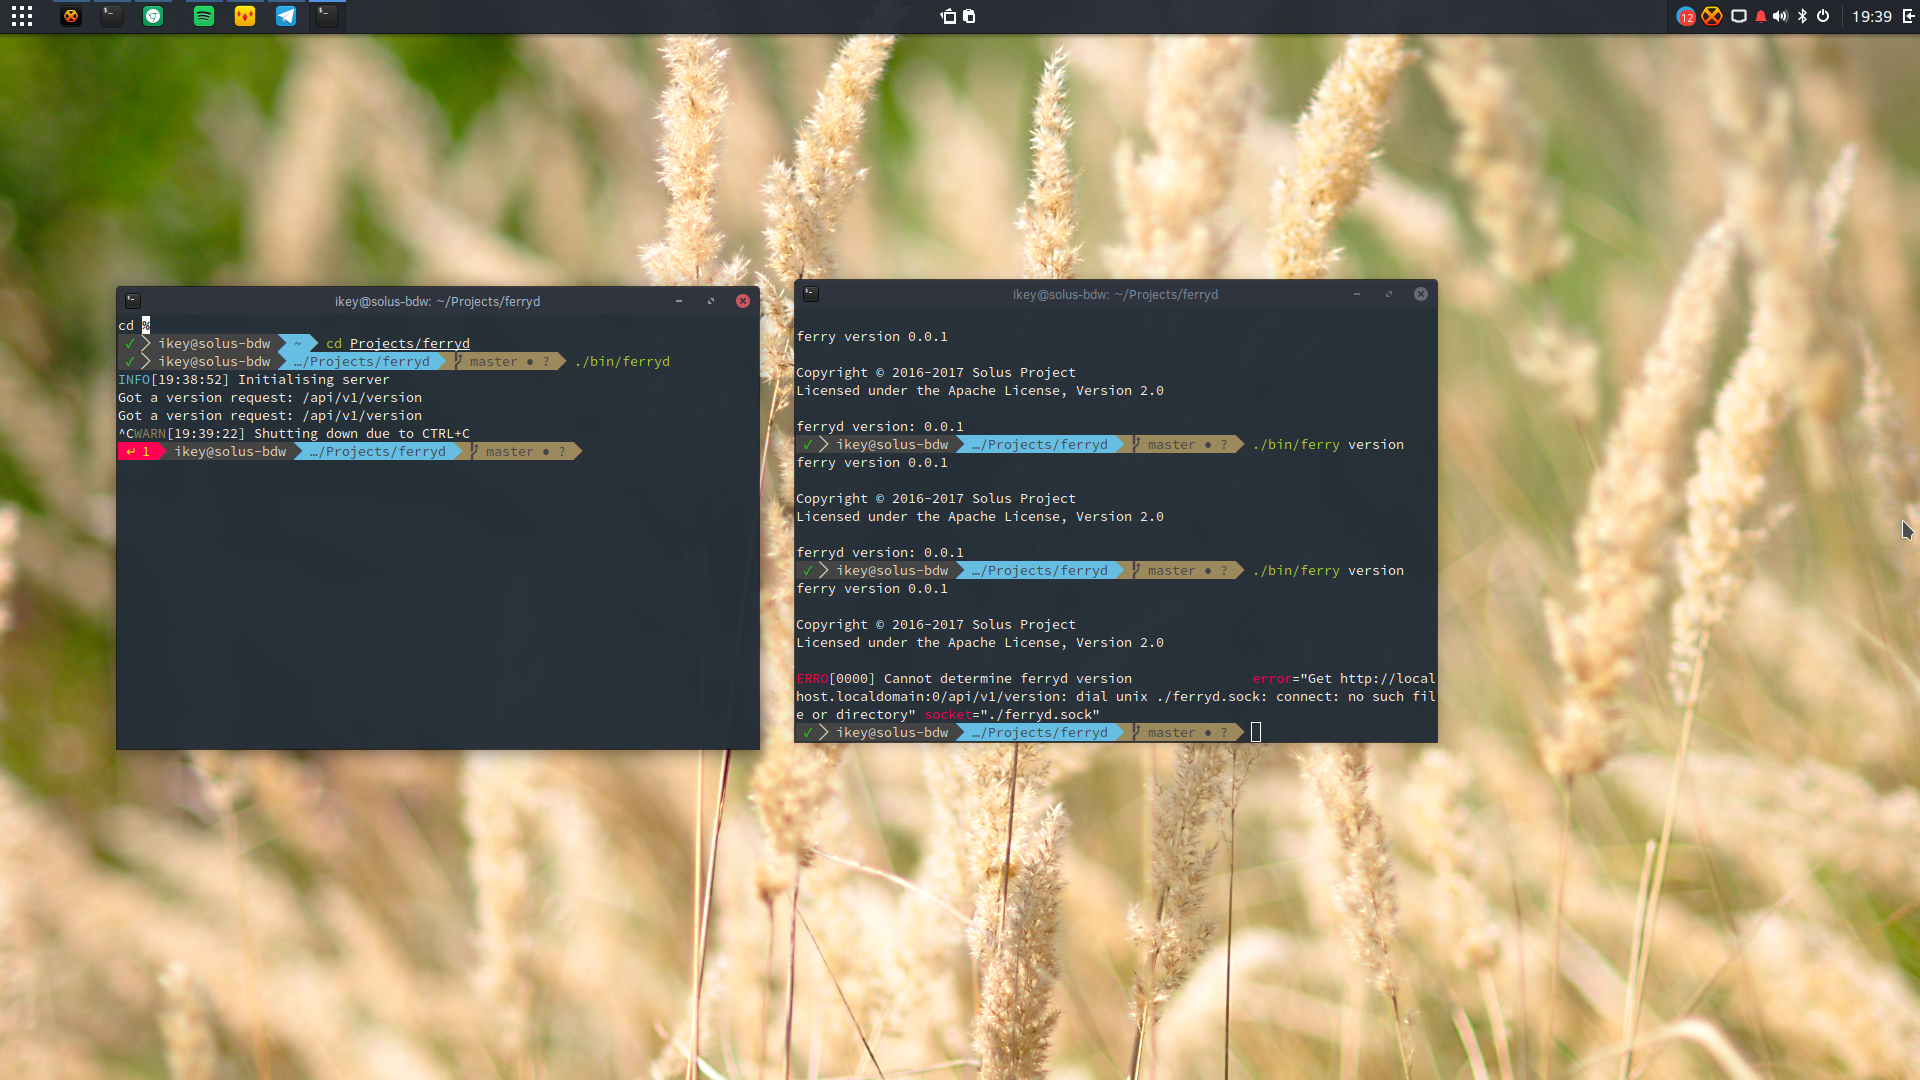Close the left terminal with the red button
Viewport: 1920px width, 1080px height.
coord(743,301)
